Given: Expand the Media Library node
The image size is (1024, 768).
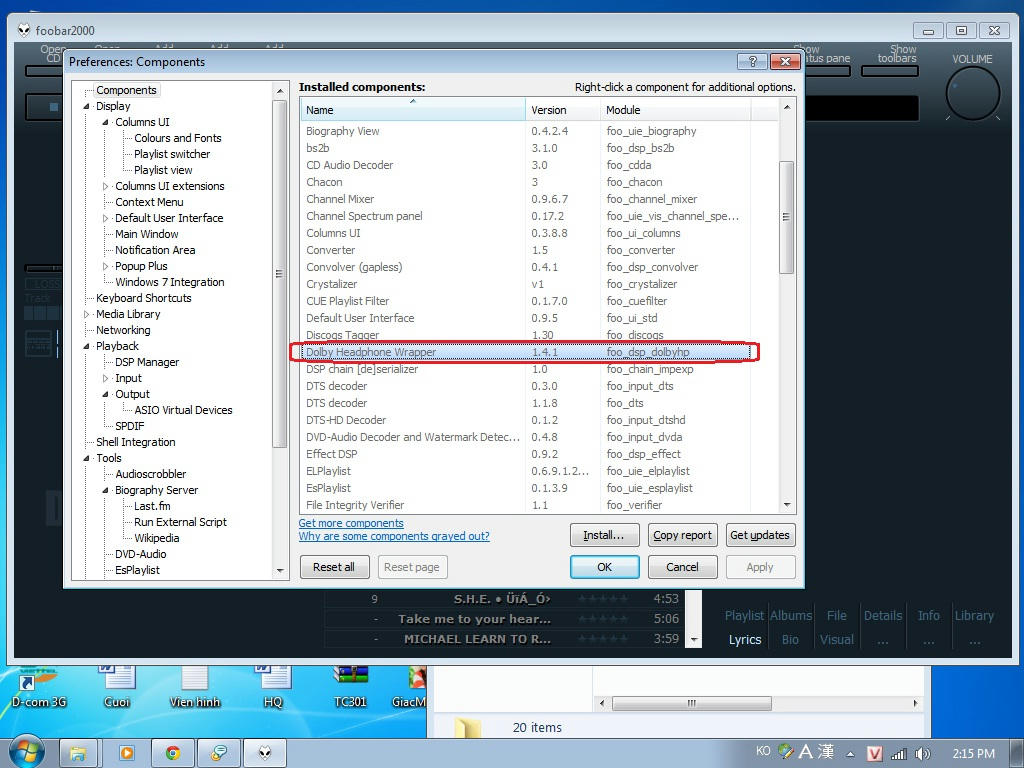Looking at the screenshot, I should tap(86, 314).
